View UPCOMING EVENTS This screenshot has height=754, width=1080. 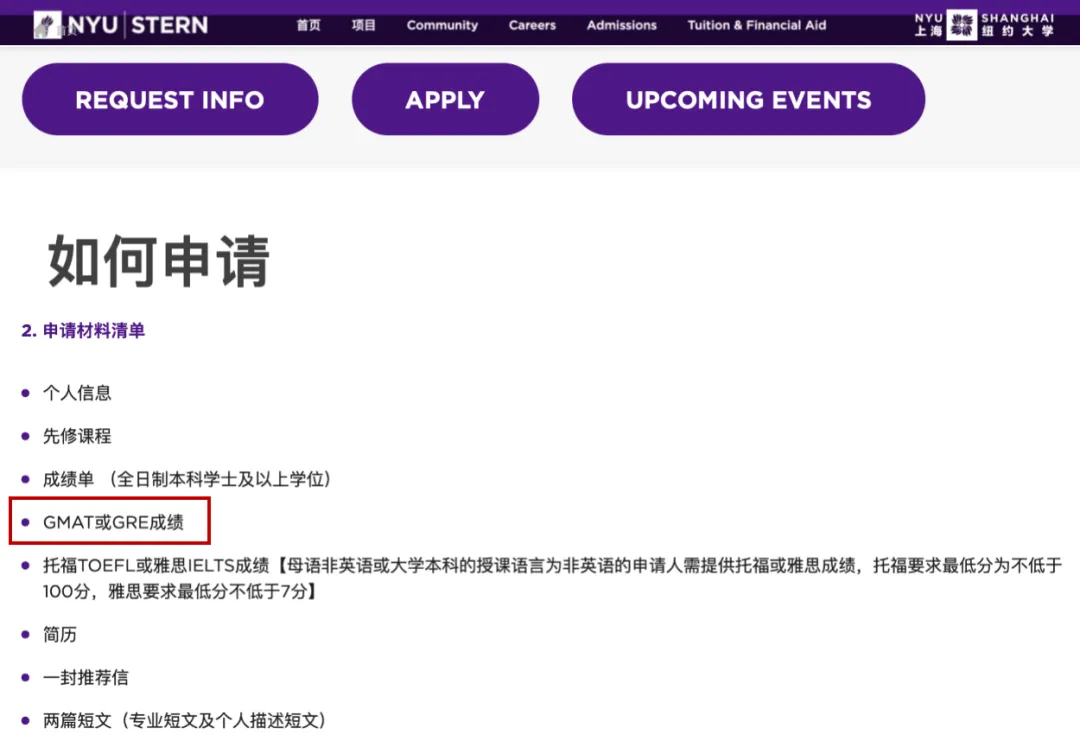748,100
